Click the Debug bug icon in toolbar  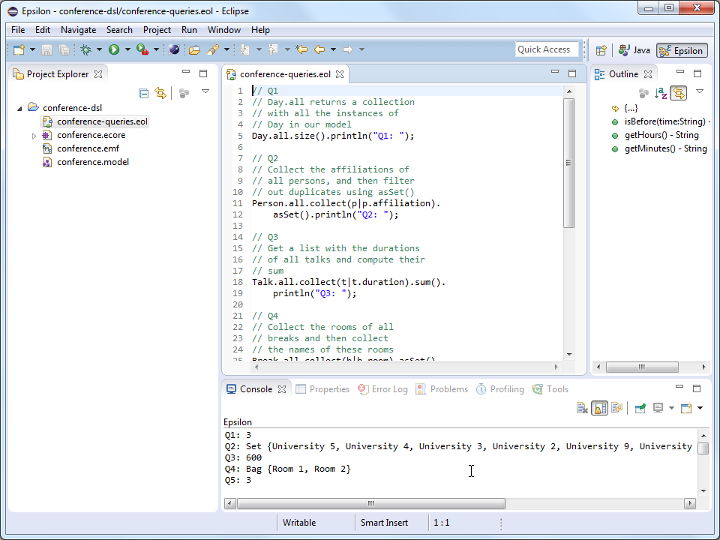[86, 49]
